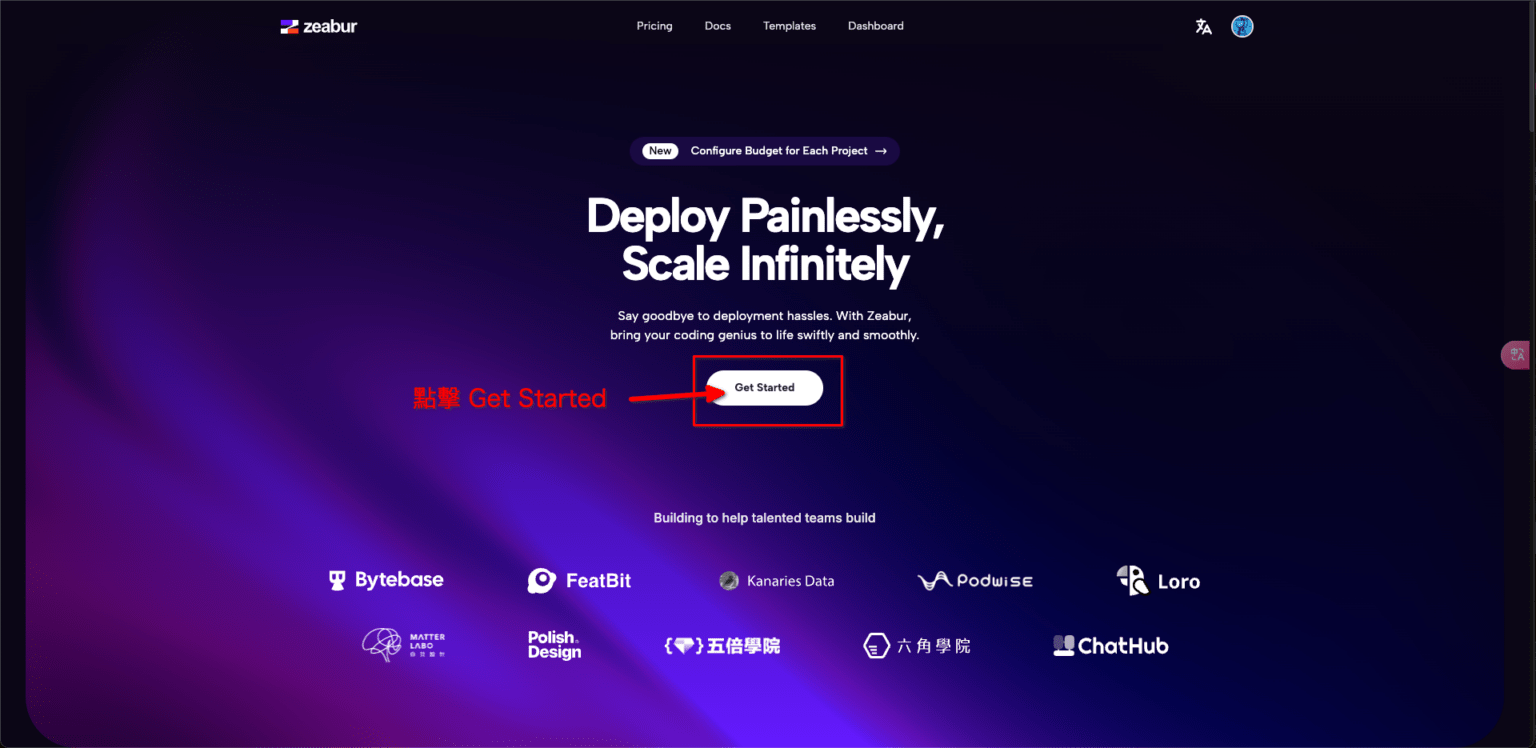The width and height of the screenshot is (1536, 748).
Task: Click the Polish Design logo
Action: point(554,645)
